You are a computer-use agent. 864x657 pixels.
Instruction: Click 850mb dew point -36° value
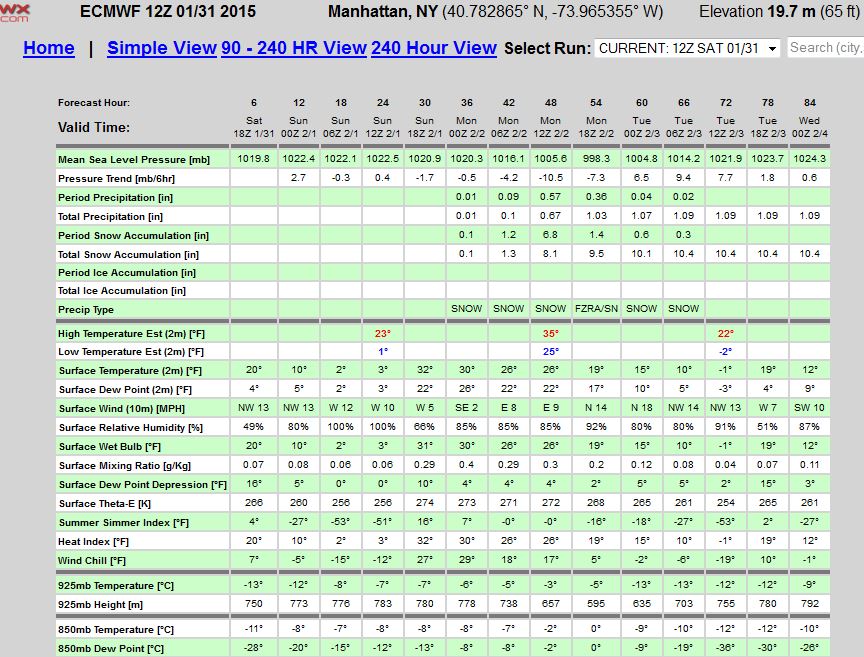(725, 648)
